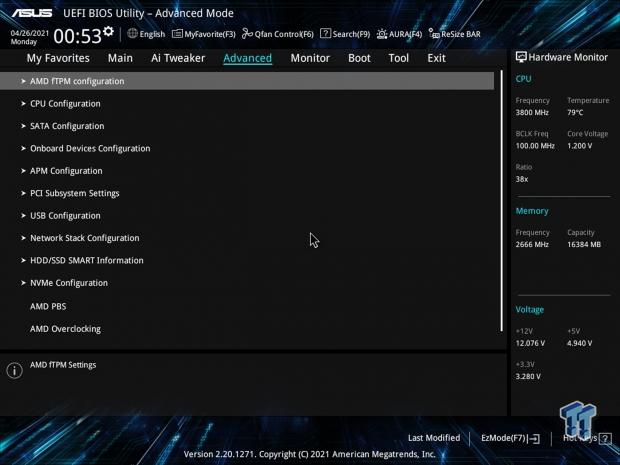
Task: Switch to the Tool tab
Action: [399, 58]
